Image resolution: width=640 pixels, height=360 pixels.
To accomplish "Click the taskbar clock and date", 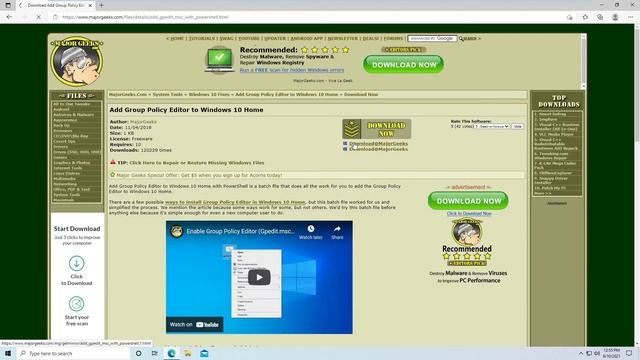I will 611,353.
